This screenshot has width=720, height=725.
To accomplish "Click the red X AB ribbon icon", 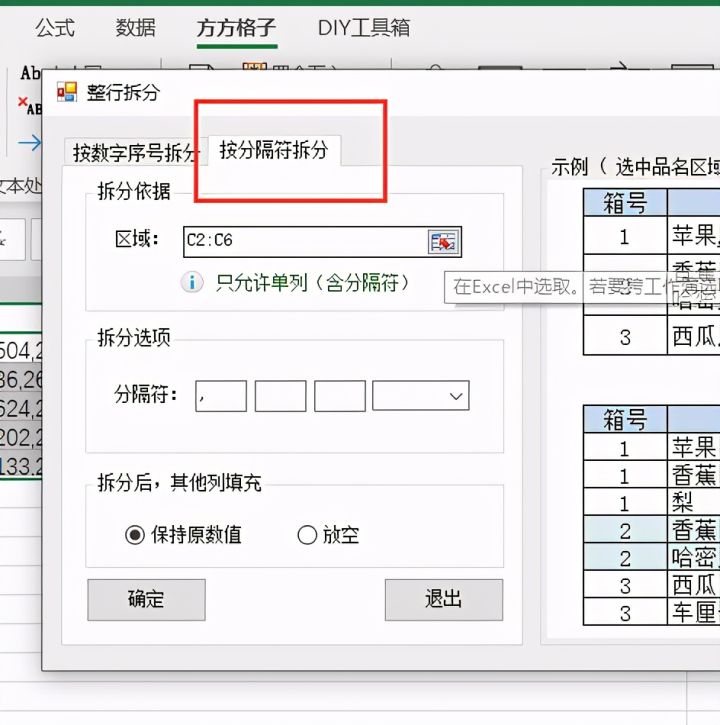I will pos(30,105).
